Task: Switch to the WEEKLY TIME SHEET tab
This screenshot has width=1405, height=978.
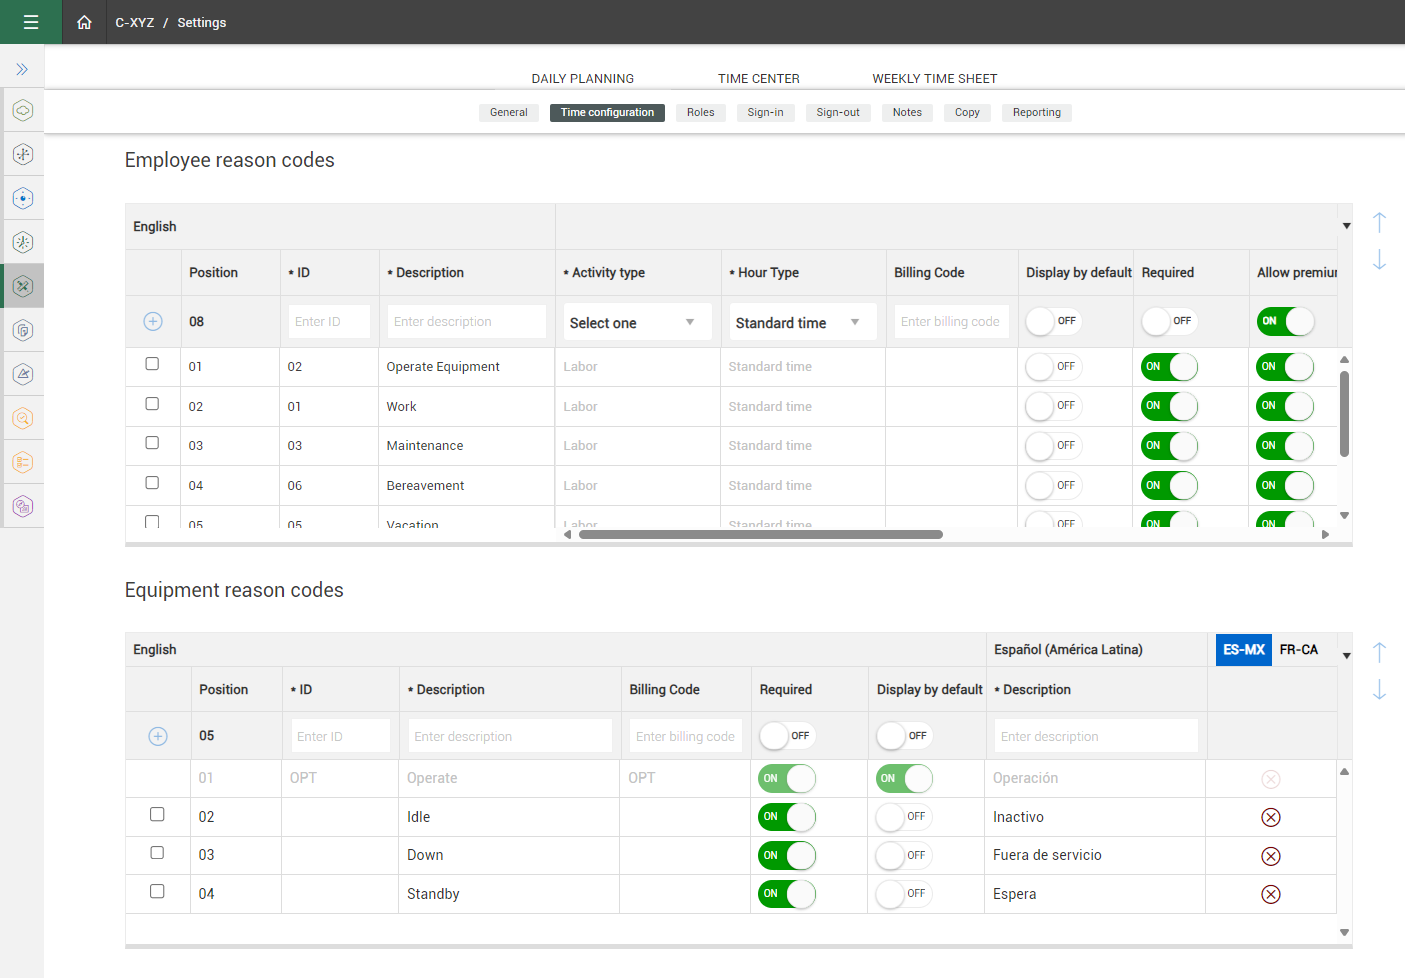Action: pyautogui.click(x=934, y=78)
